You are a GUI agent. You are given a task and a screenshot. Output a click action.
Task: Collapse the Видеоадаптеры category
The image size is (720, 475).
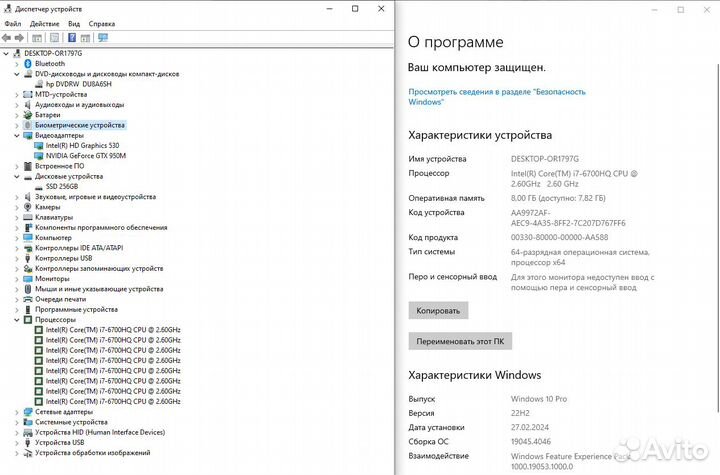point(17,135)
